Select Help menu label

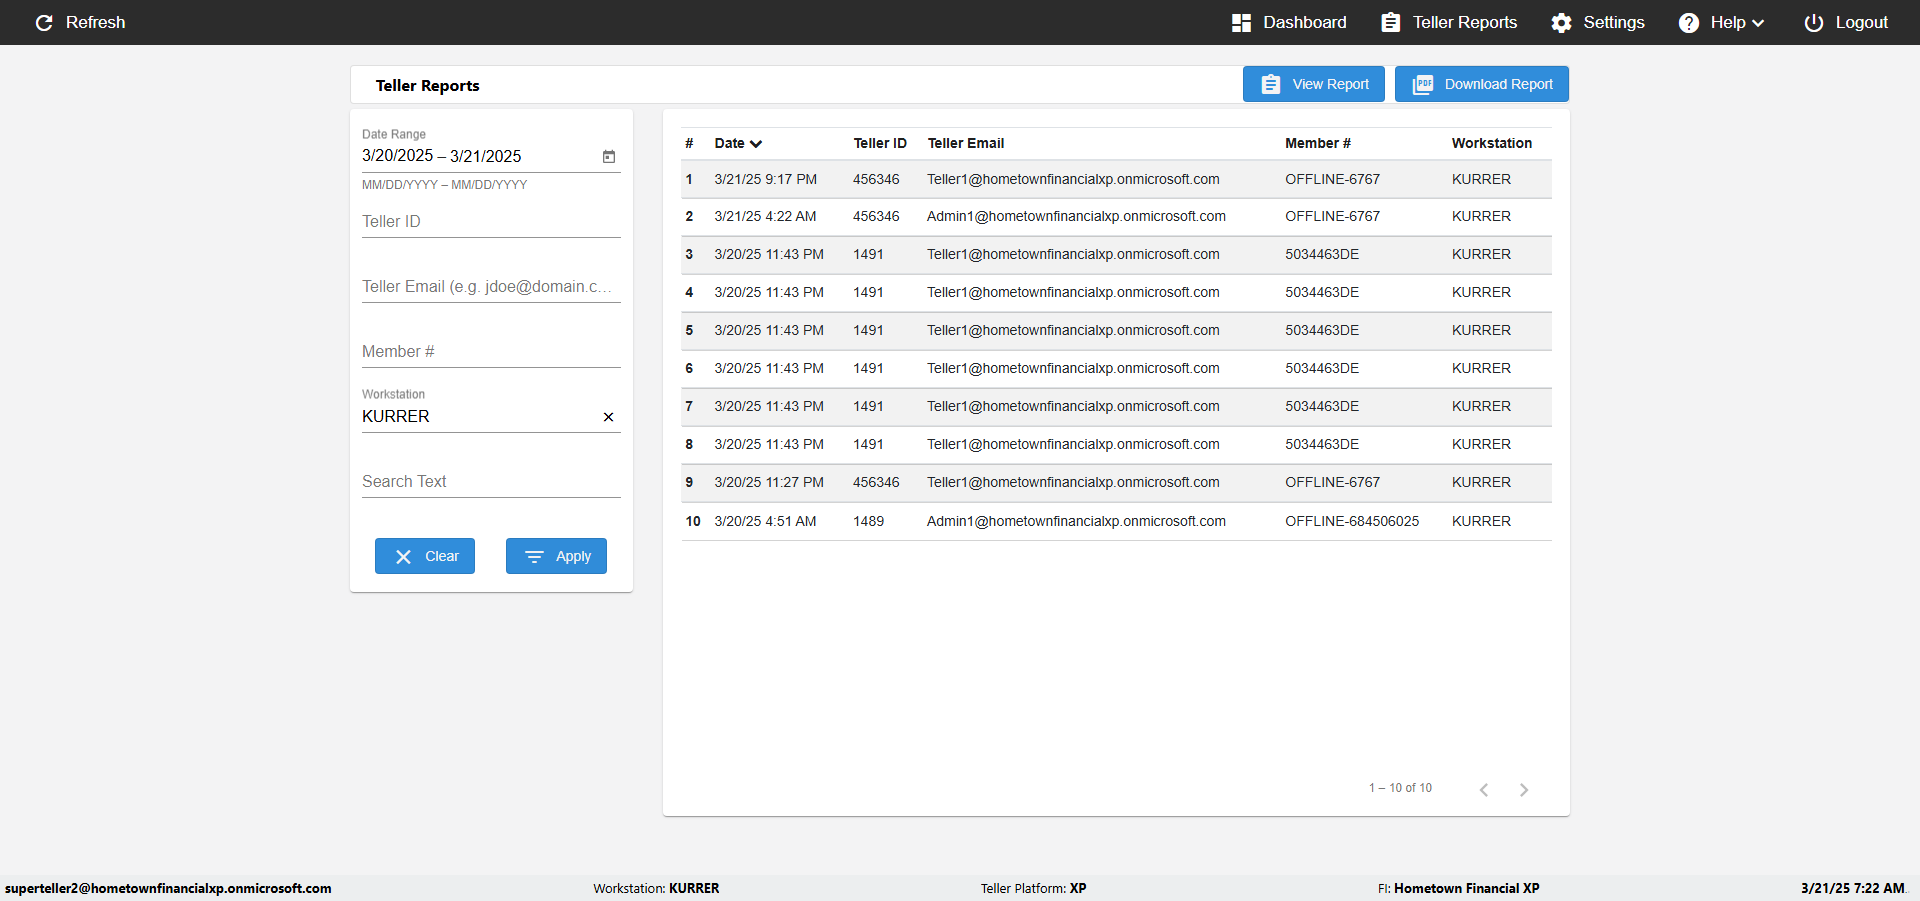click(1727, 22)
